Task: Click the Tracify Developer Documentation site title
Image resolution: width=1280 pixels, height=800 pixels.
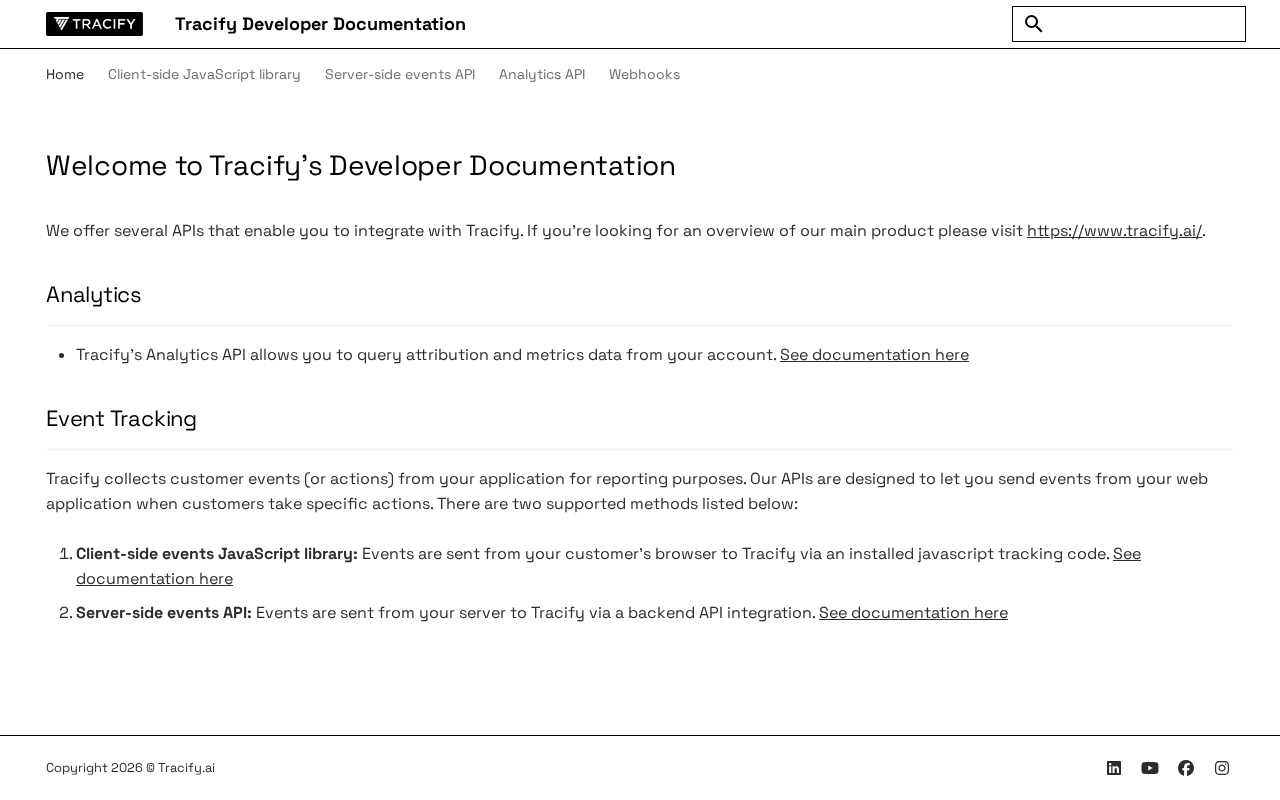Action: coord(320,24)
